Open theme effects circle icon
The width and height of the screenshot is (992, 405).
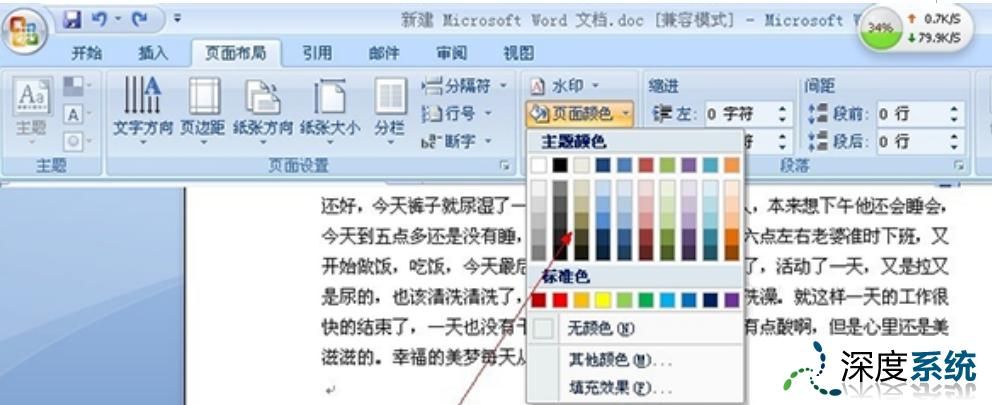pos(76,141)
